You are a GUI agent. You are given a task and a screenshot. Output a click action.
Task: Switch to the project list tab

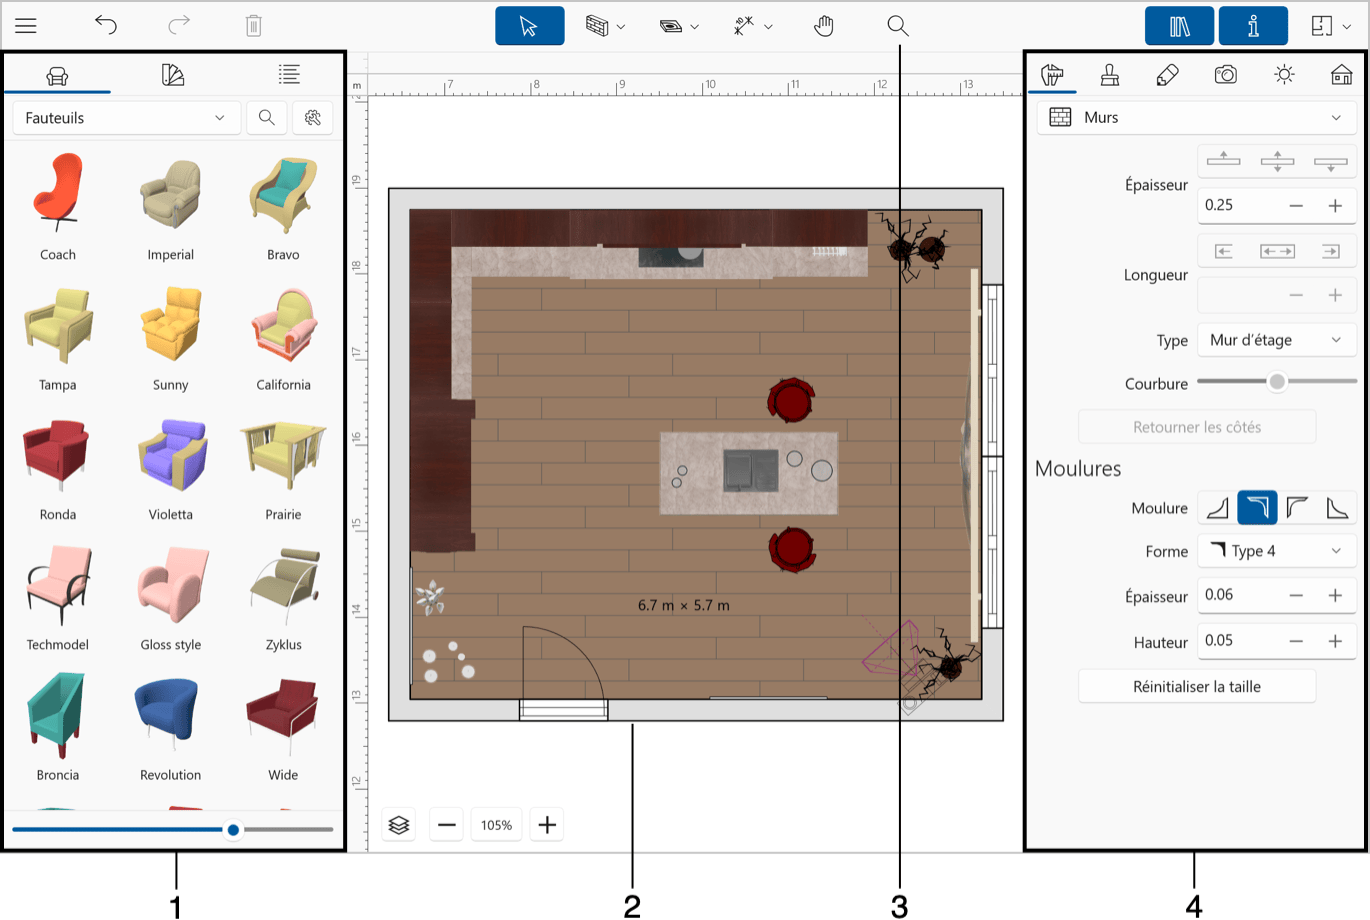[x=289, y=75]
